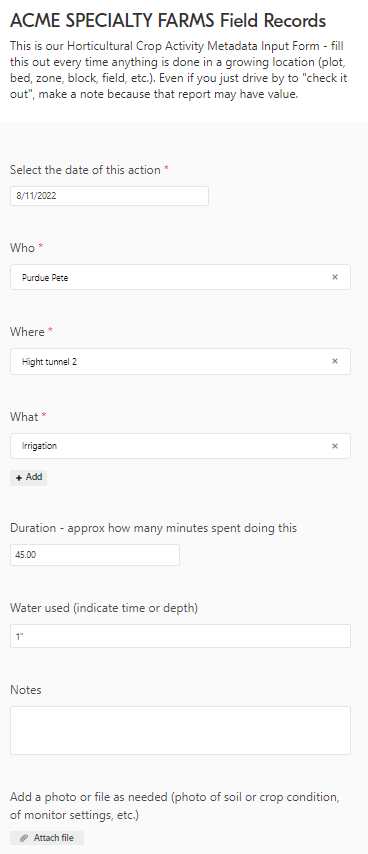The width and height of the screenshot is (368, 854).
Task: Clear the Purdue Pete selection
Action: click(335, 277)
